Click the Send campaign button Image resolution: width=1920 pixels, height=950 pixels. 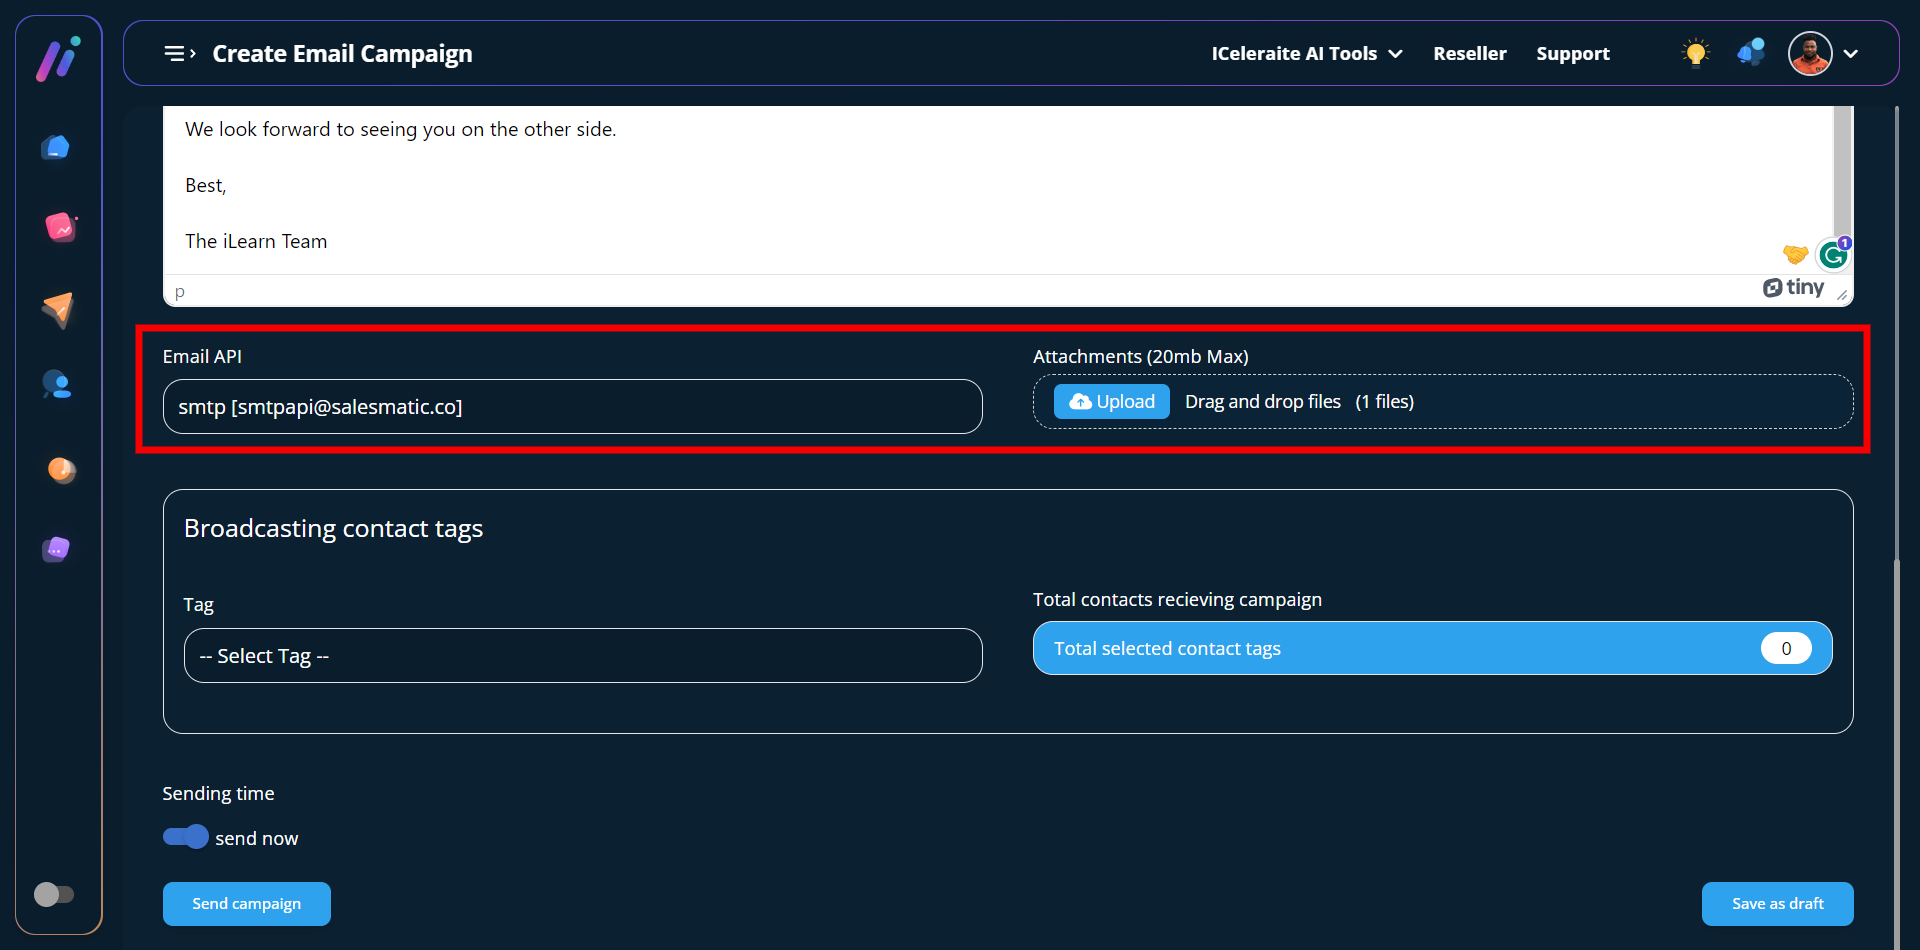coord(246,904)
